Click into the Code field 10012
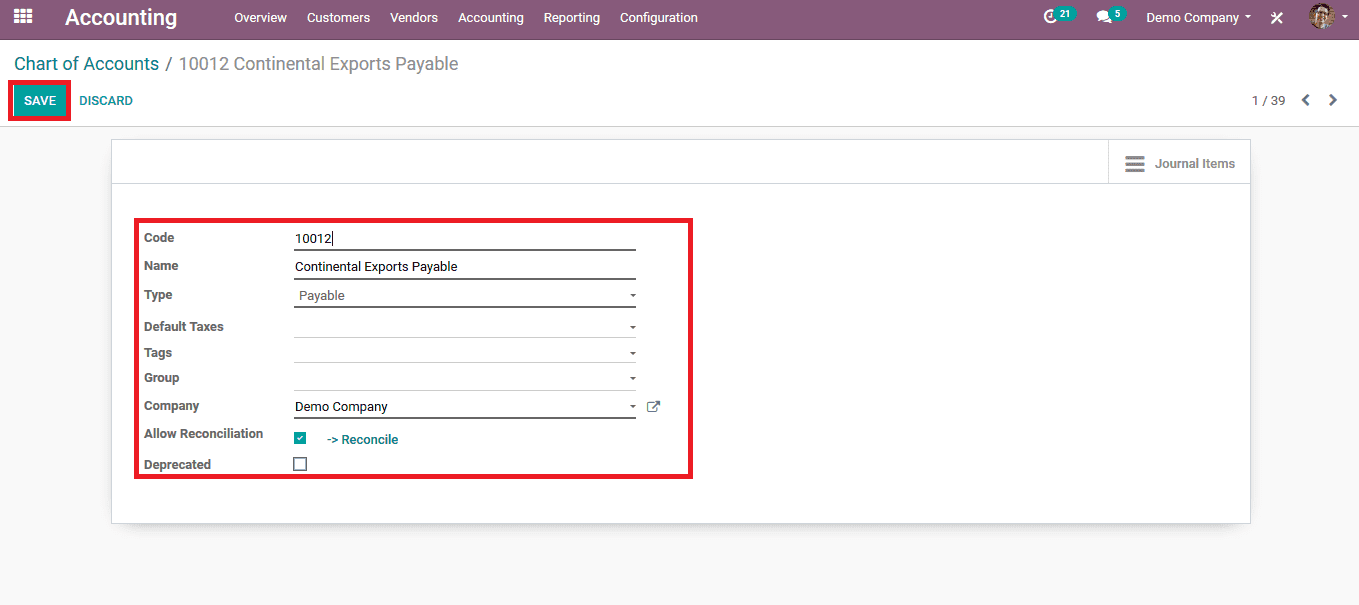Image resolution: width=1359 pixels, height=605 pixels. pyautogui.click(x=465, y=239)
